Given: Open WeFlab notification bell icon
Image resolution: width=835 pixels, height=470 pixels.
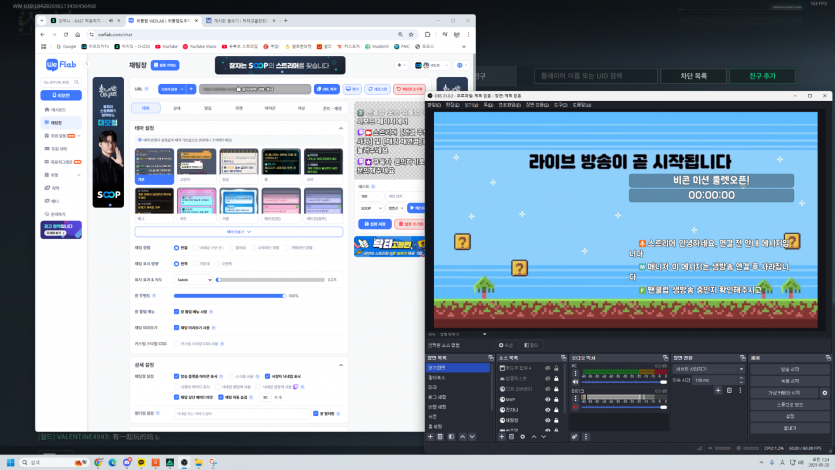Looking at the screenshot, I should pos(402,65).
